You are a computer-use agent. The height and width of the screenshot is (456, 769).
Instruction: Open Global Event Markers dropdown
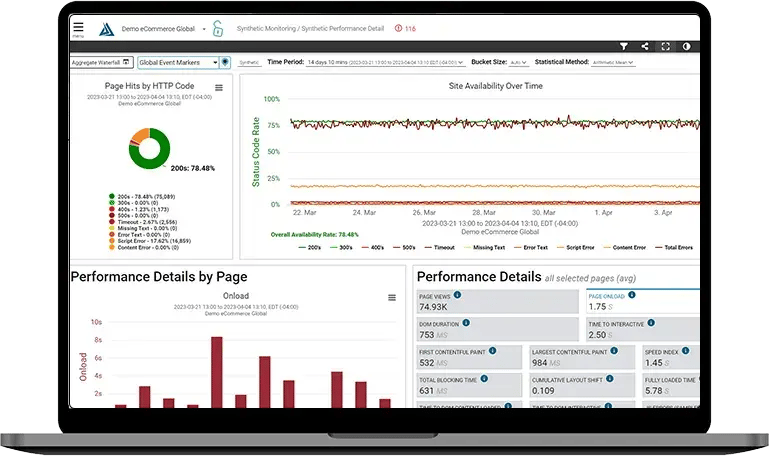178,62
